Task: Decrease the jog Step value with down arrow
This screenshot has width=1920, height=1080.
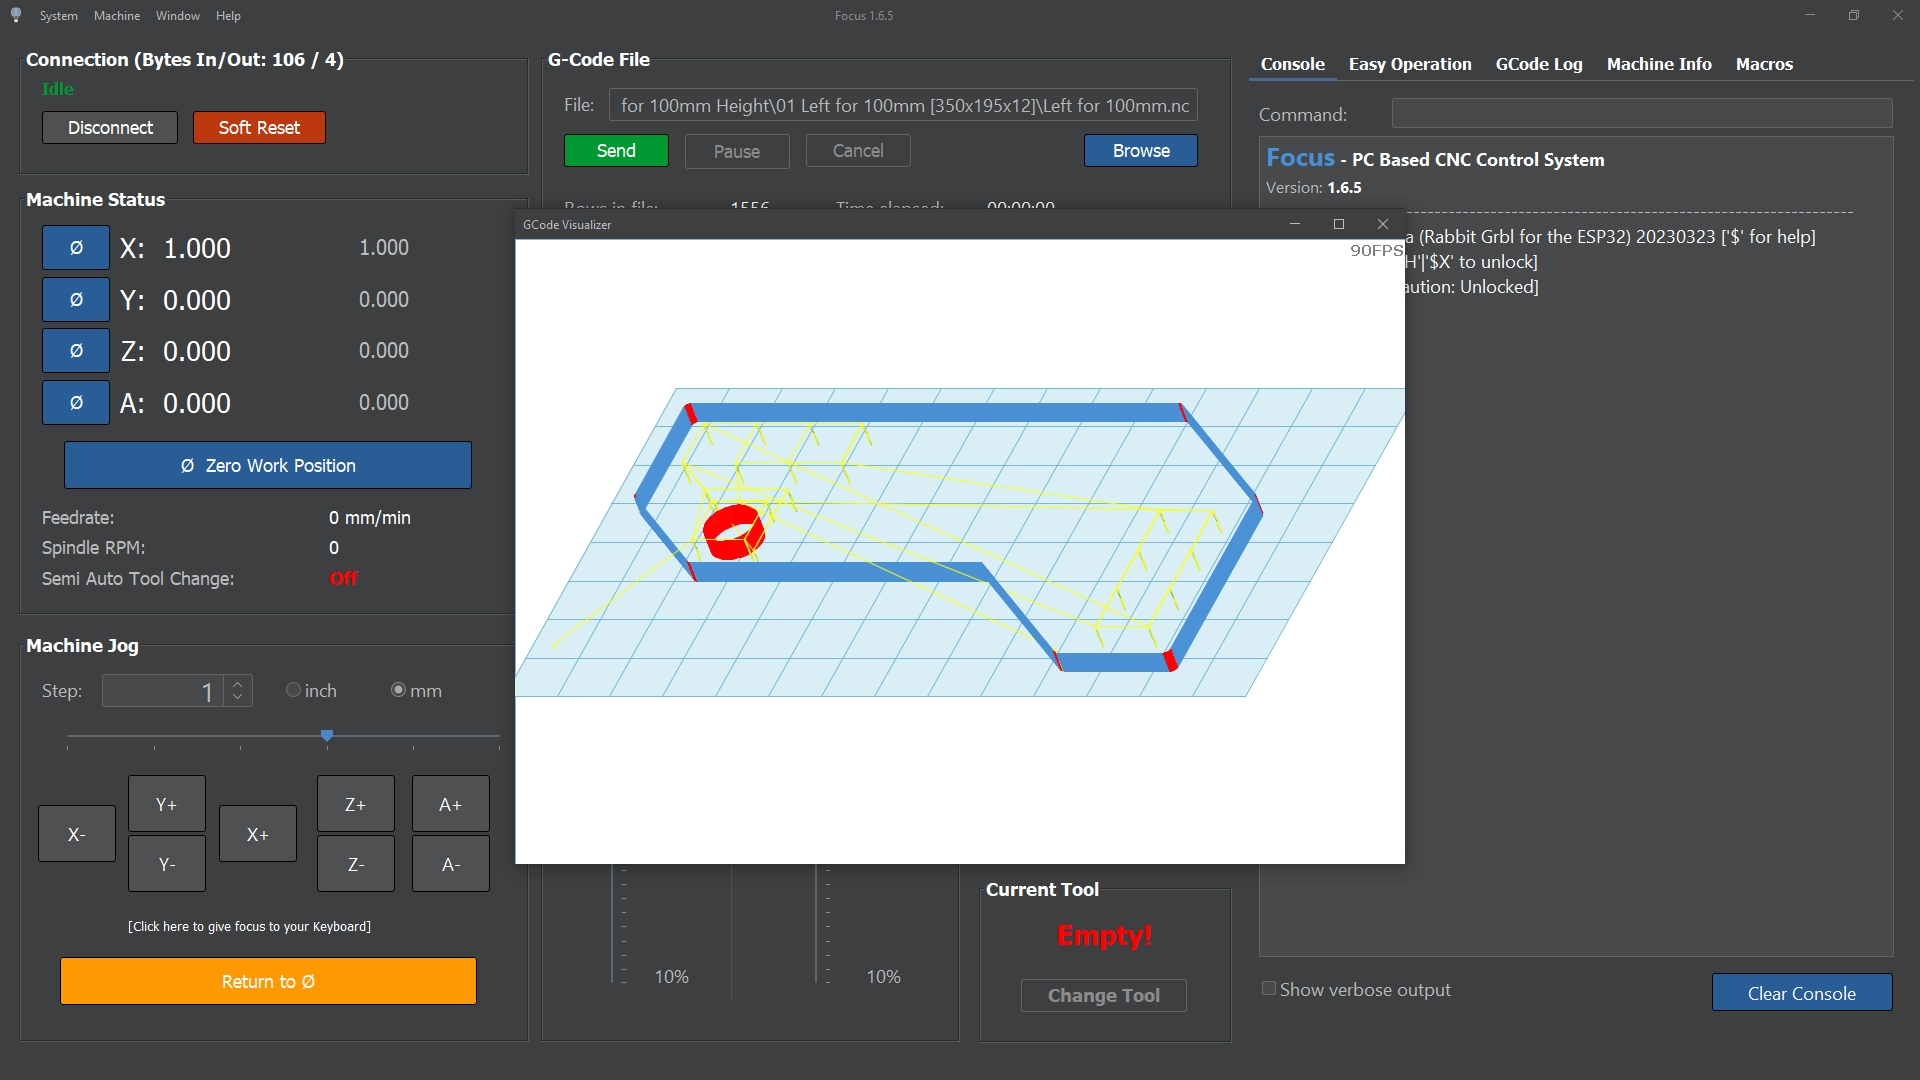Action: (238, 697)
